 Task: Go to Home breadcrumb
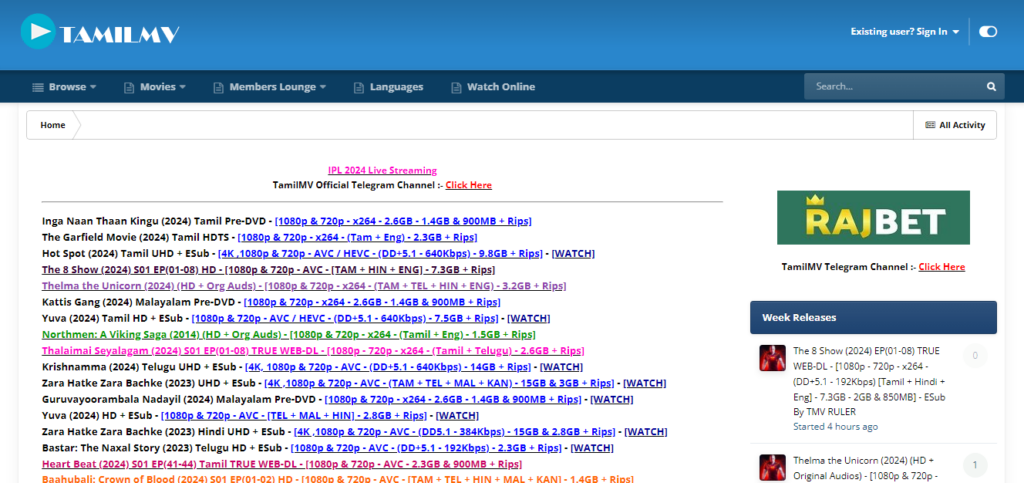pos(53,125)
